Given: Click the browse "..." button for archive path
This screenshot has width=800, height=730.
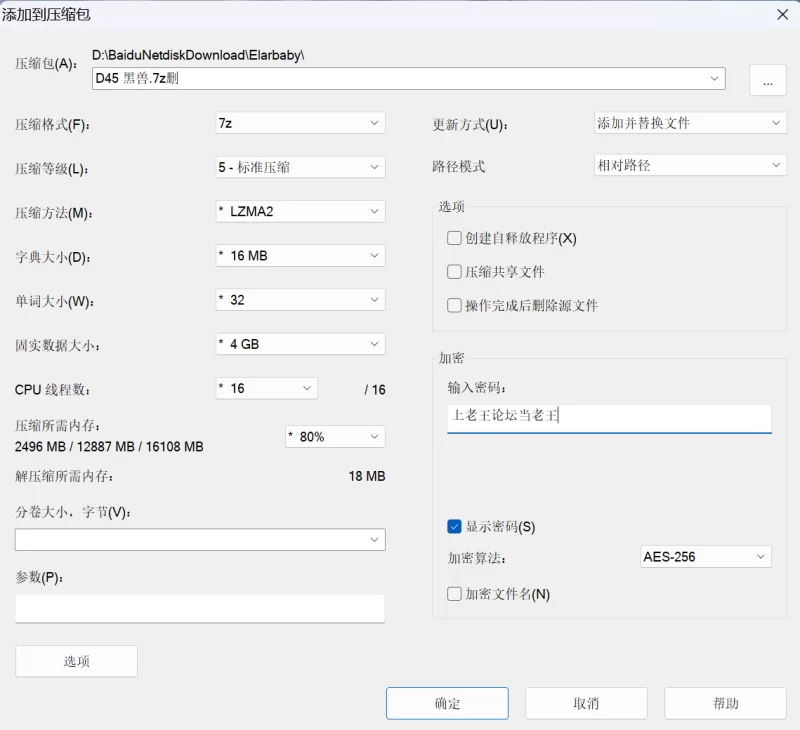Looking at the screenshot, I should [x=767, y=80].
